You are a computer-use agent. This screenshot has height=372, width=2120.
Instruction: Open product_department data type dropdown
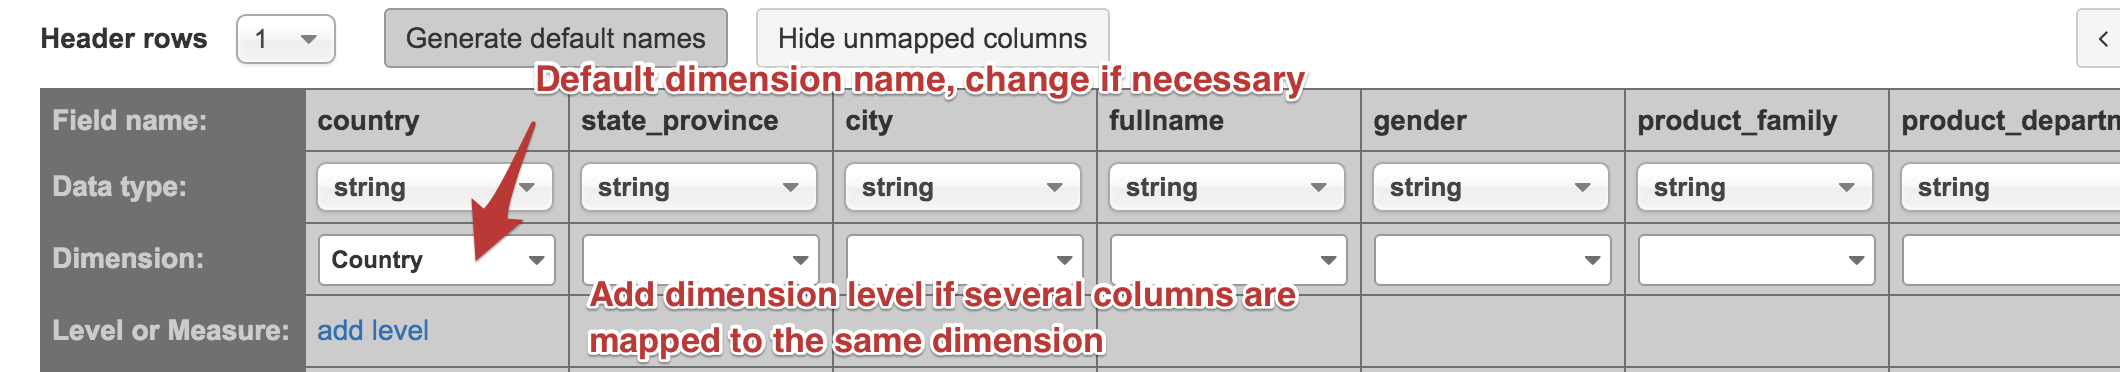(x=2010, y=187)
